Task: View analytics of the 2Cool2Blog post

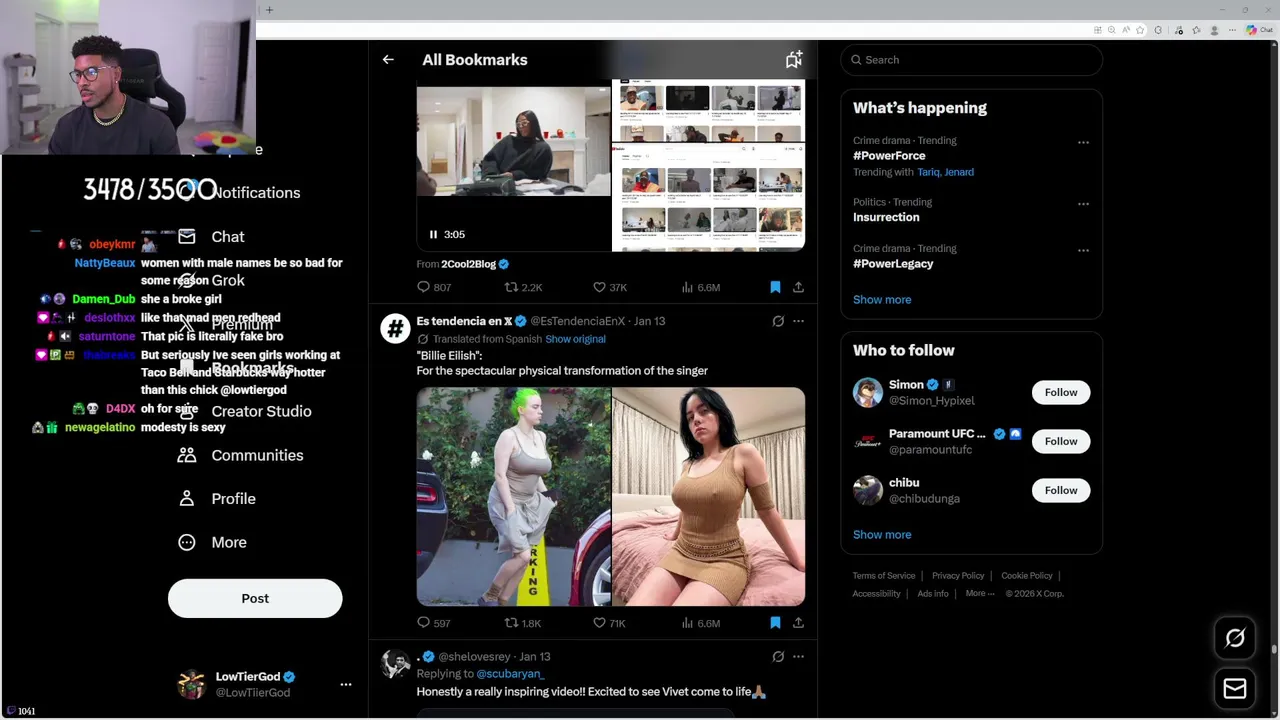Action: pos(700,287)
